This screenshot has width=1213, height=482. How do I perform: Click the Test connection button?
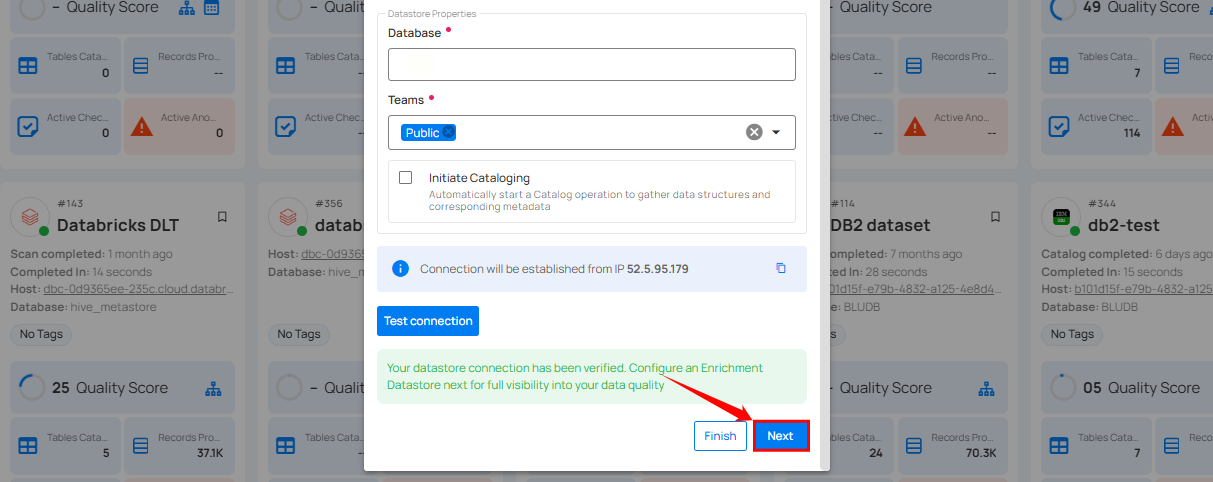(x=428, y=321)
